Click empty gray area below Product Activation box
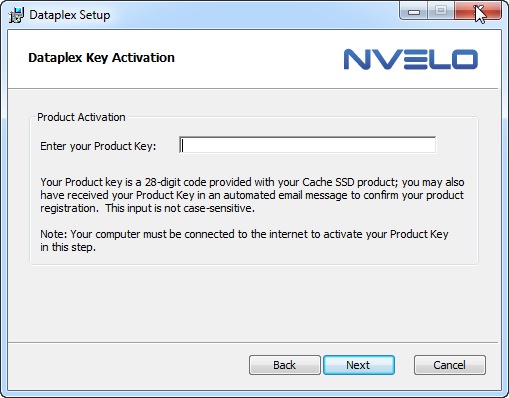Viewport: 509px width, 398px height. 253,303
